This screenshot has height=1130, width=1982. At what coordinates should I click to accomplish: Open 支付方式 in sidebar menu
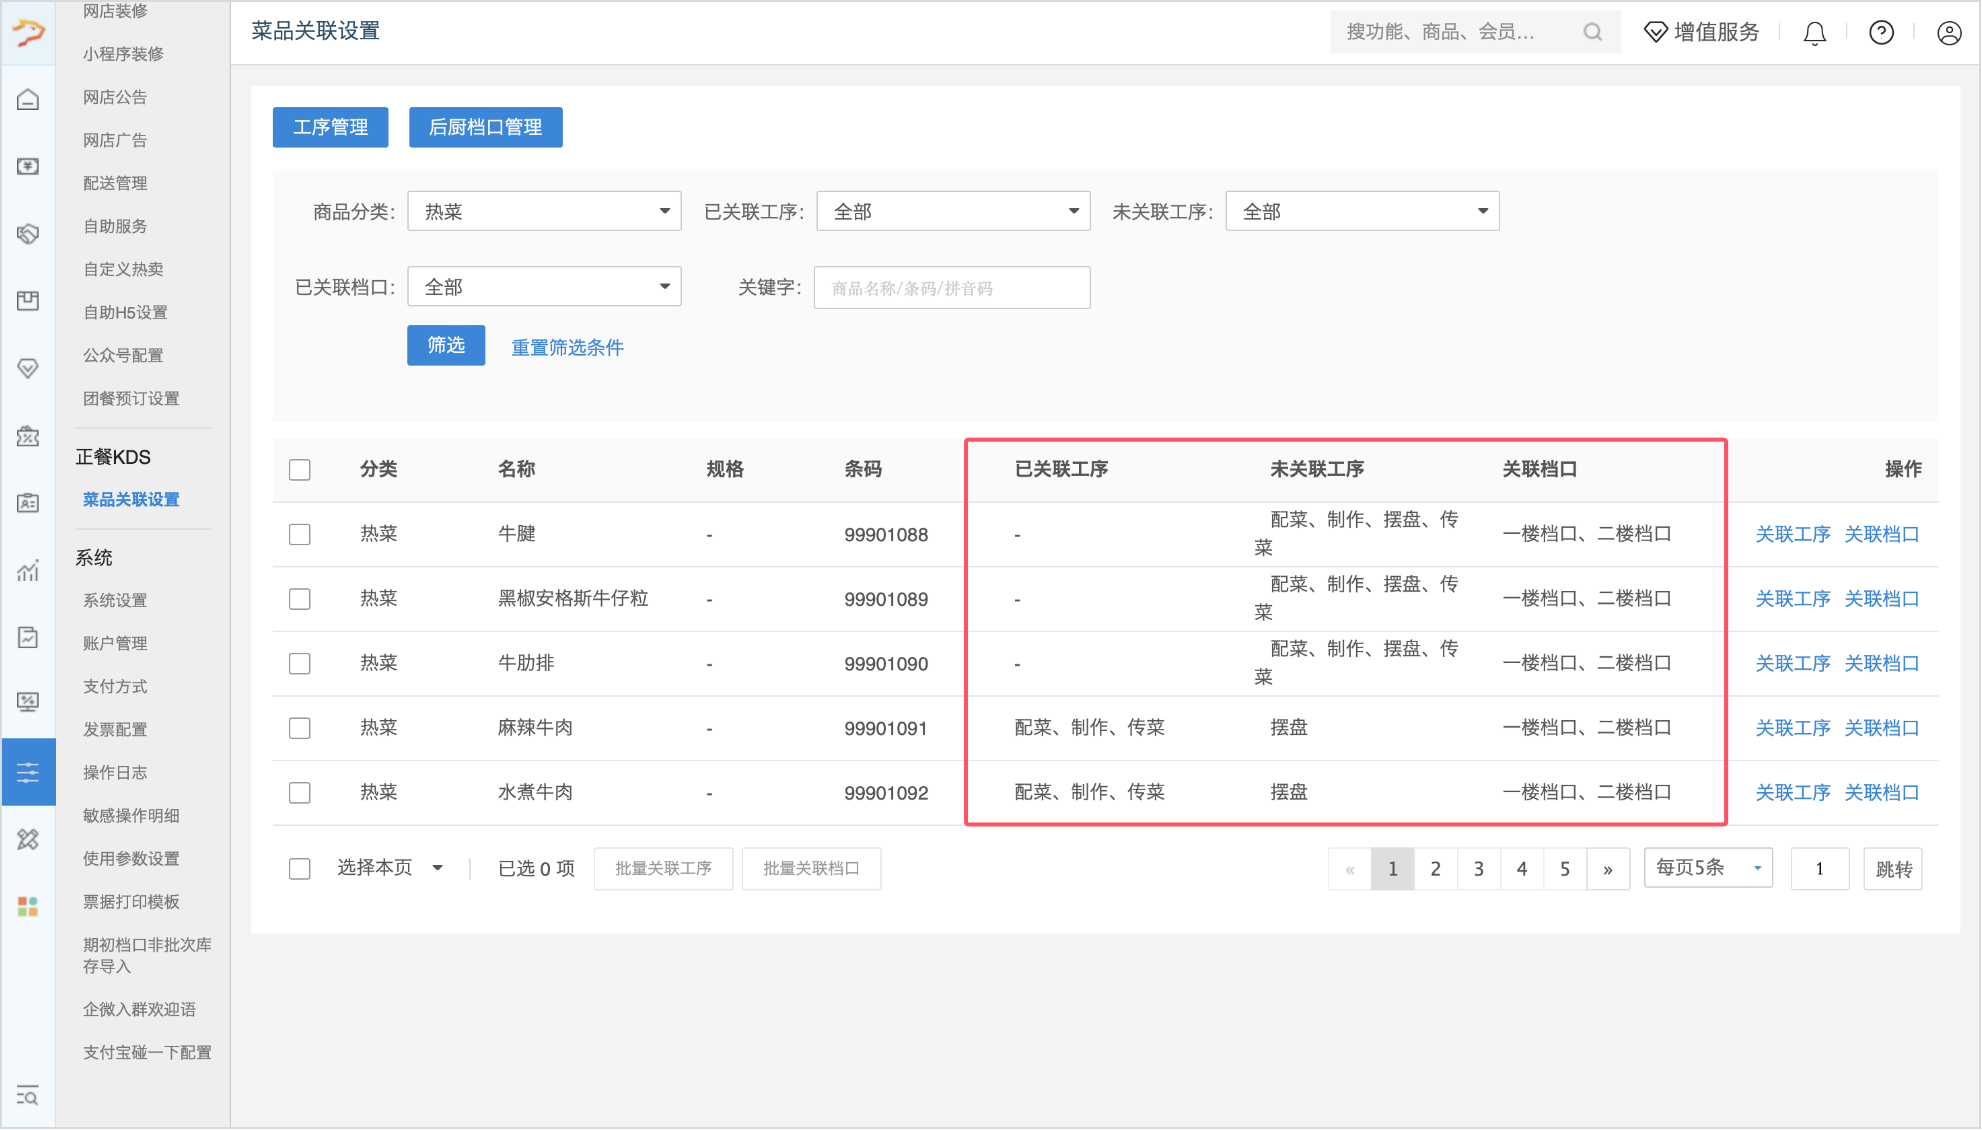115,686
